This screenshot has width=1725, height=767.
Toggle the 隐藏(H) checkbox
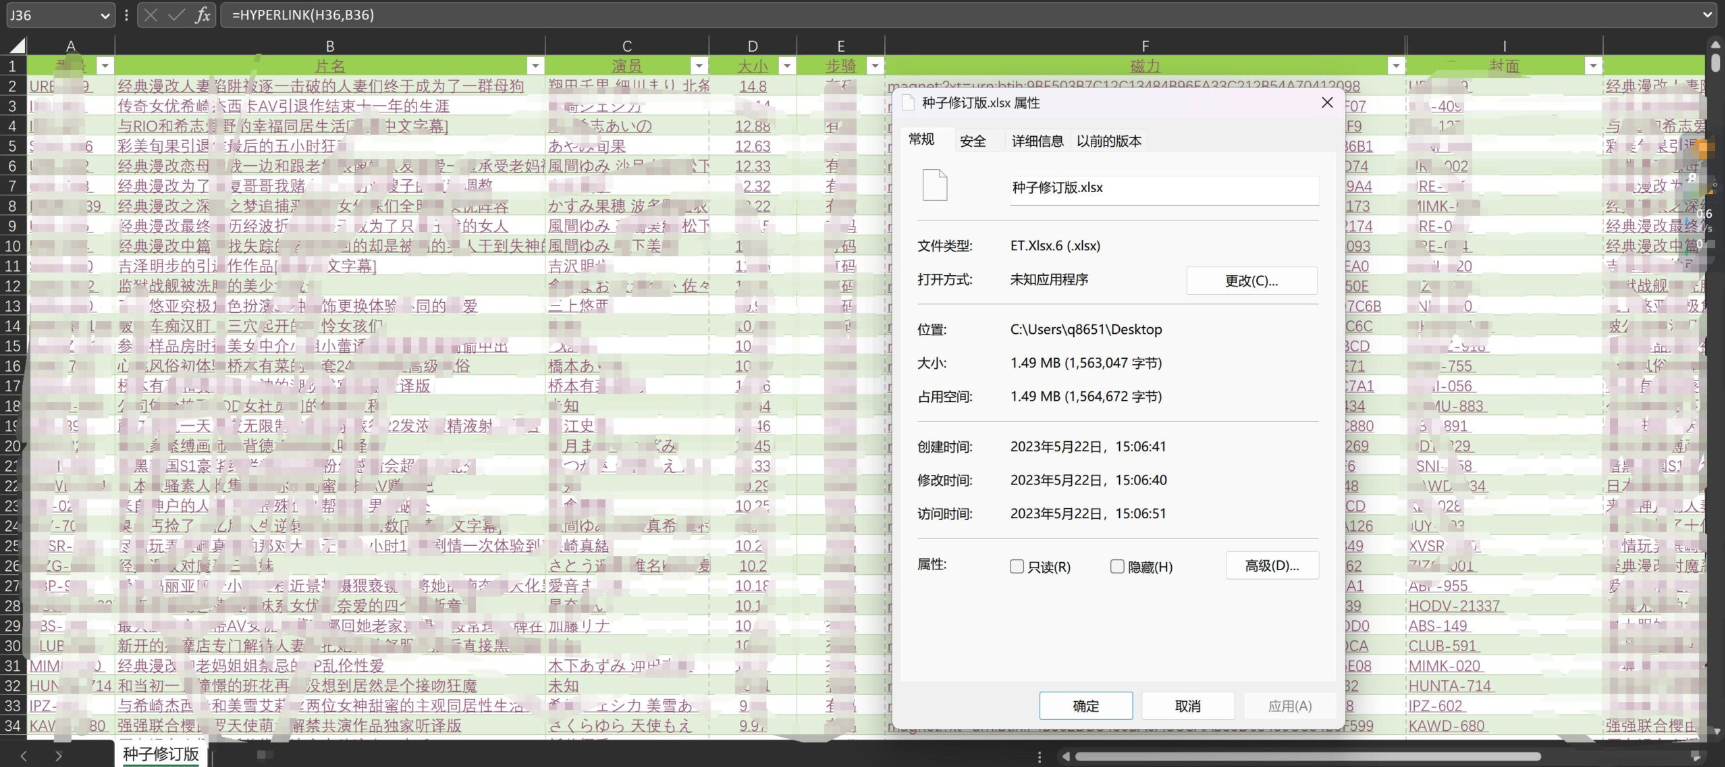(x=1117, y=566)
